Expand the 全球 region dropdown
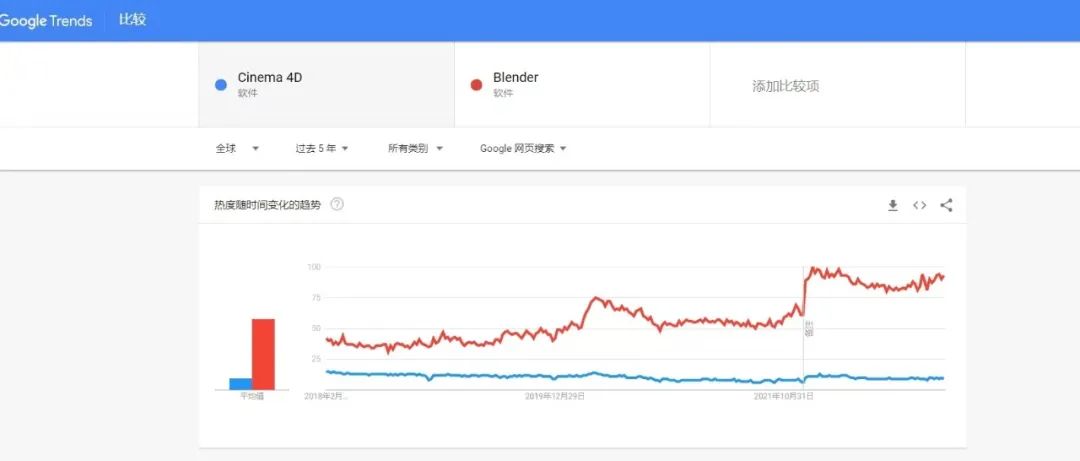The image size is (1080, 461). pos(237,148)
